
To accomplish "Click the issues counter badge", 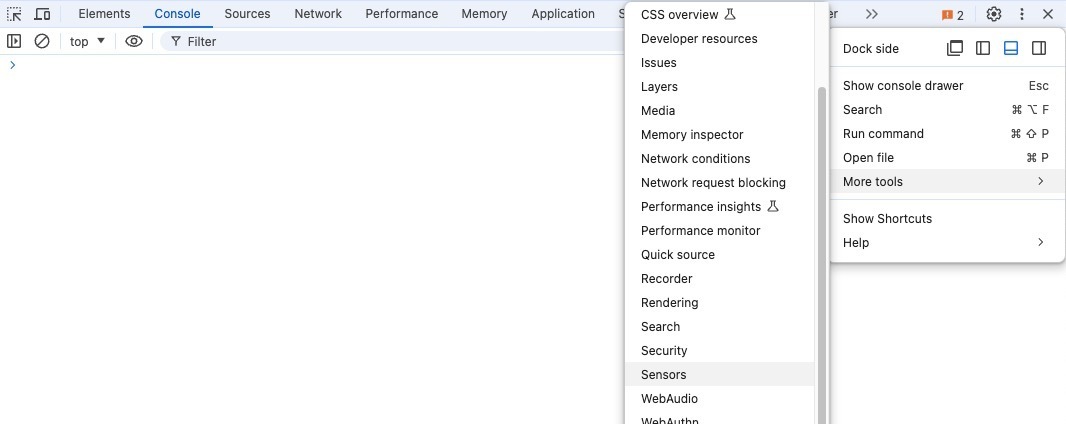I will click(x=952, y=15).
